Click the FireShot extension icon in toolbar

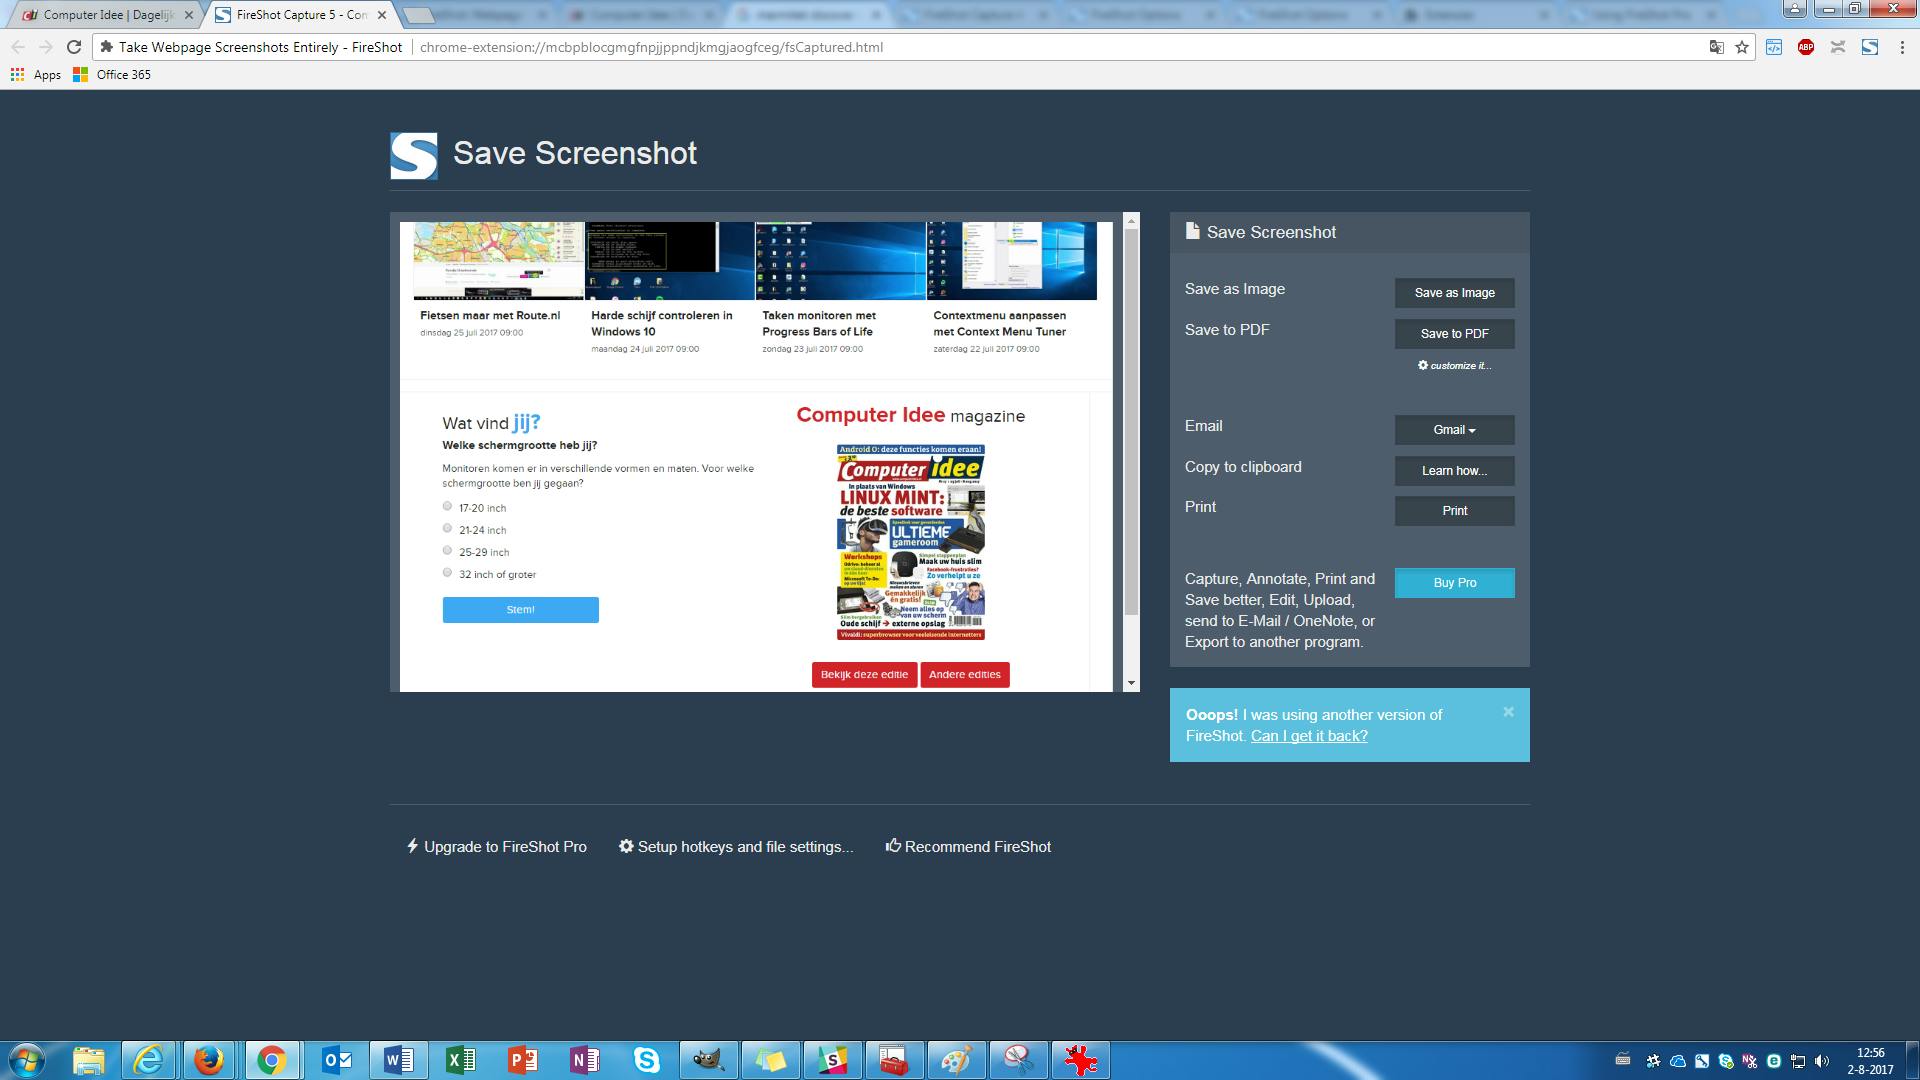[x=1869, y=47]
